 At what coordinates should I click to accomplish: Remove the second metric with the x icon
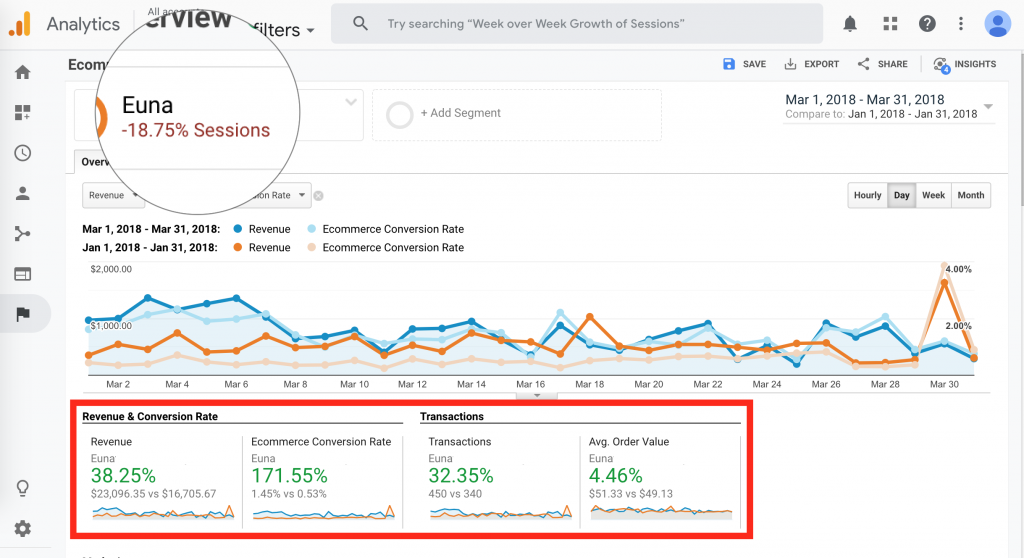coord(319,195)
